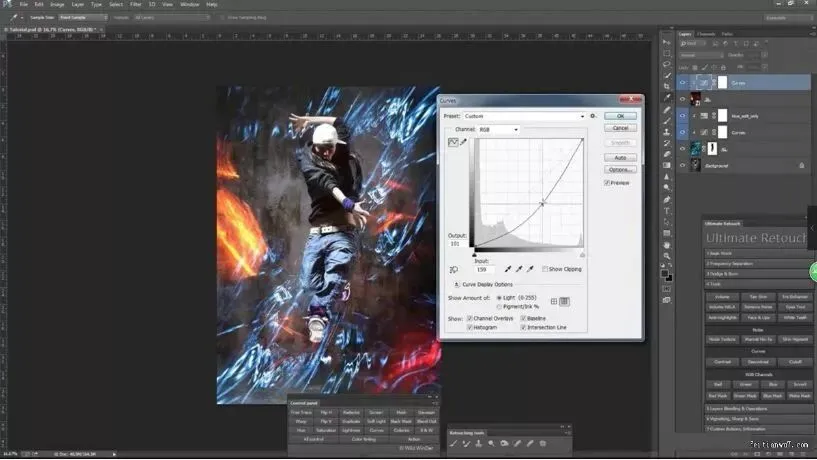This screenshot has height=460, width=817.
Task: Select the Zoom tool in the toolbar
Action: click(667, 256)
